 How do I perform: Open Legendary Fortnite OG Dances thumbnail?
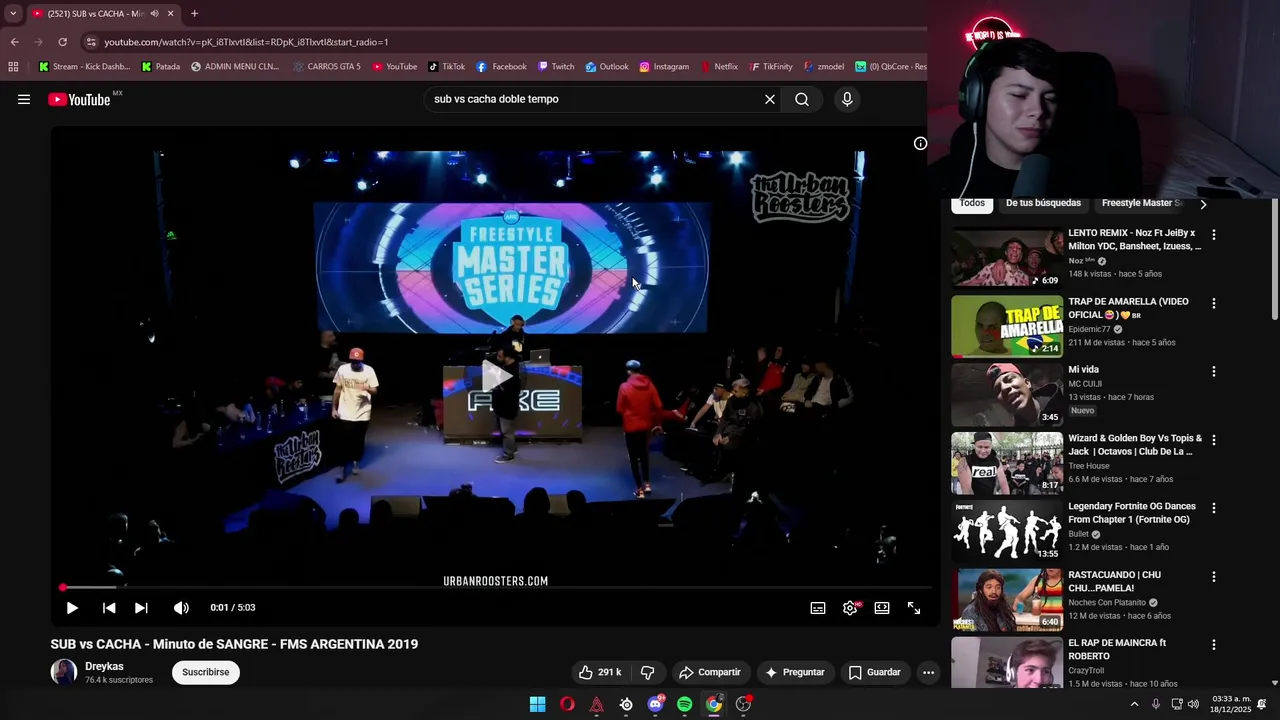click(1007, 531)
